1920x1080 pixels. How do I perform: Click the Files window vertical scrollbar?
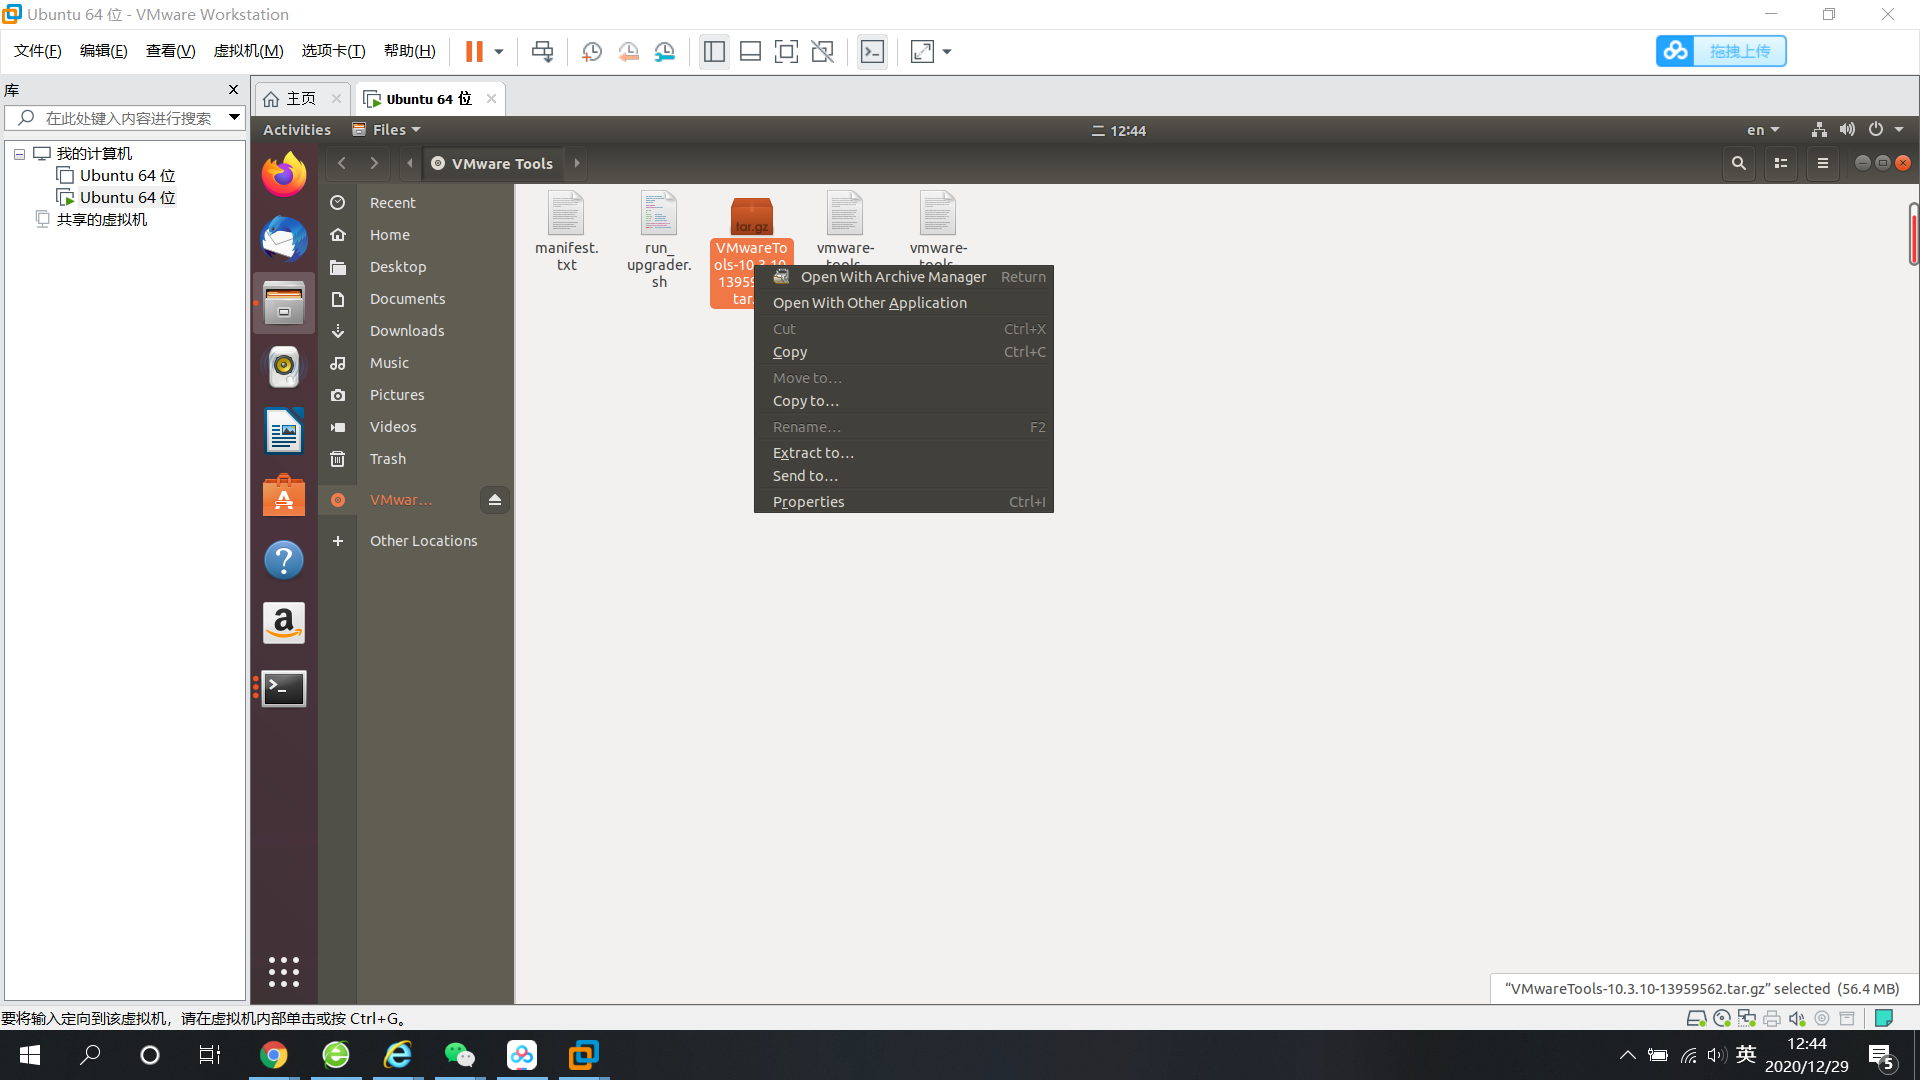[x=1913, y=234]
